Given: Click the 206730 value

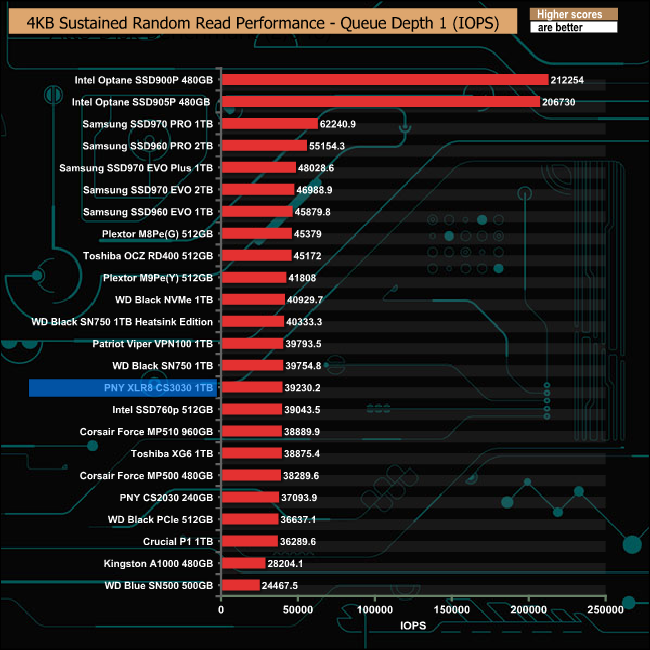Looking at the screenshot, I should click(x=559, y=102).
